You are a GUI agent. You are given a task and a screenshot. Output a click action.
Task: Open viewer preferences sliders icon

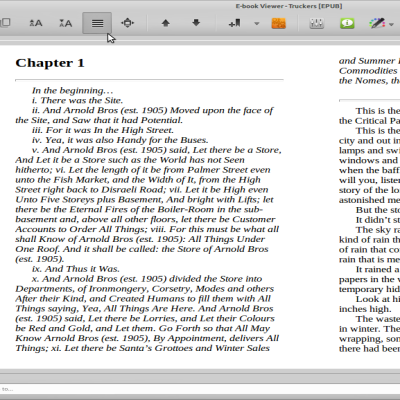[316, 23]
